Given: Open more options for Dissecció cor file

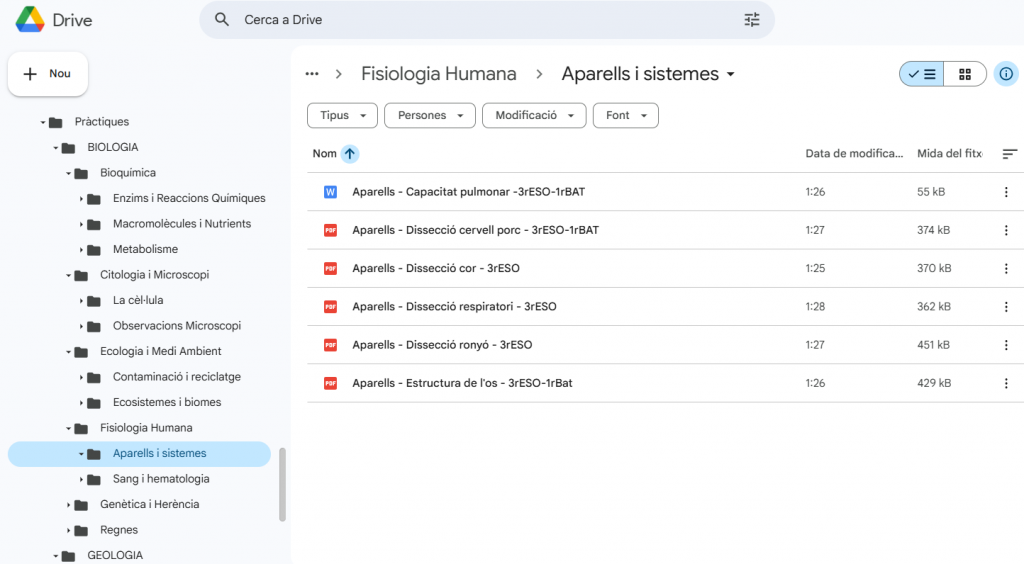Looking at the screenshot, I should click(1006, 269).
